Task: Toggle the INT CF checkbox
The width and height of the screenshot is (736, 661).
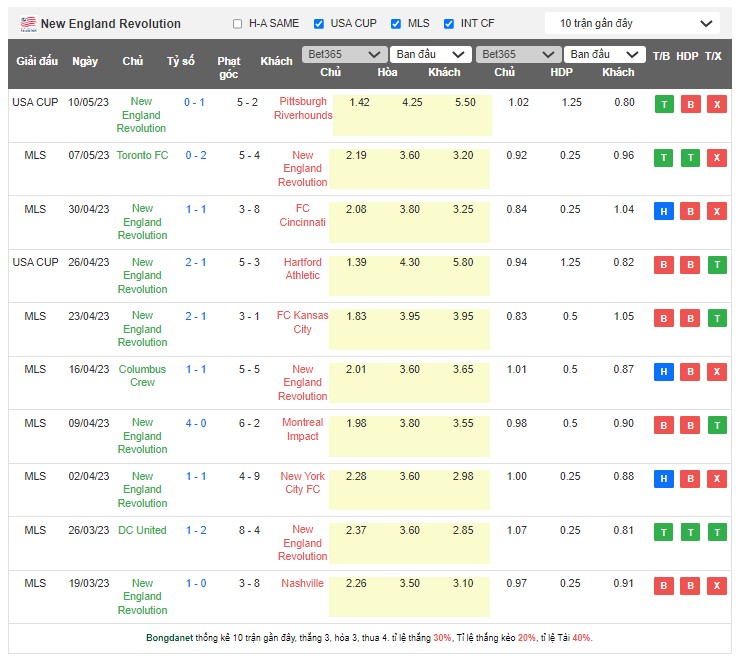Action: (448, 24)
